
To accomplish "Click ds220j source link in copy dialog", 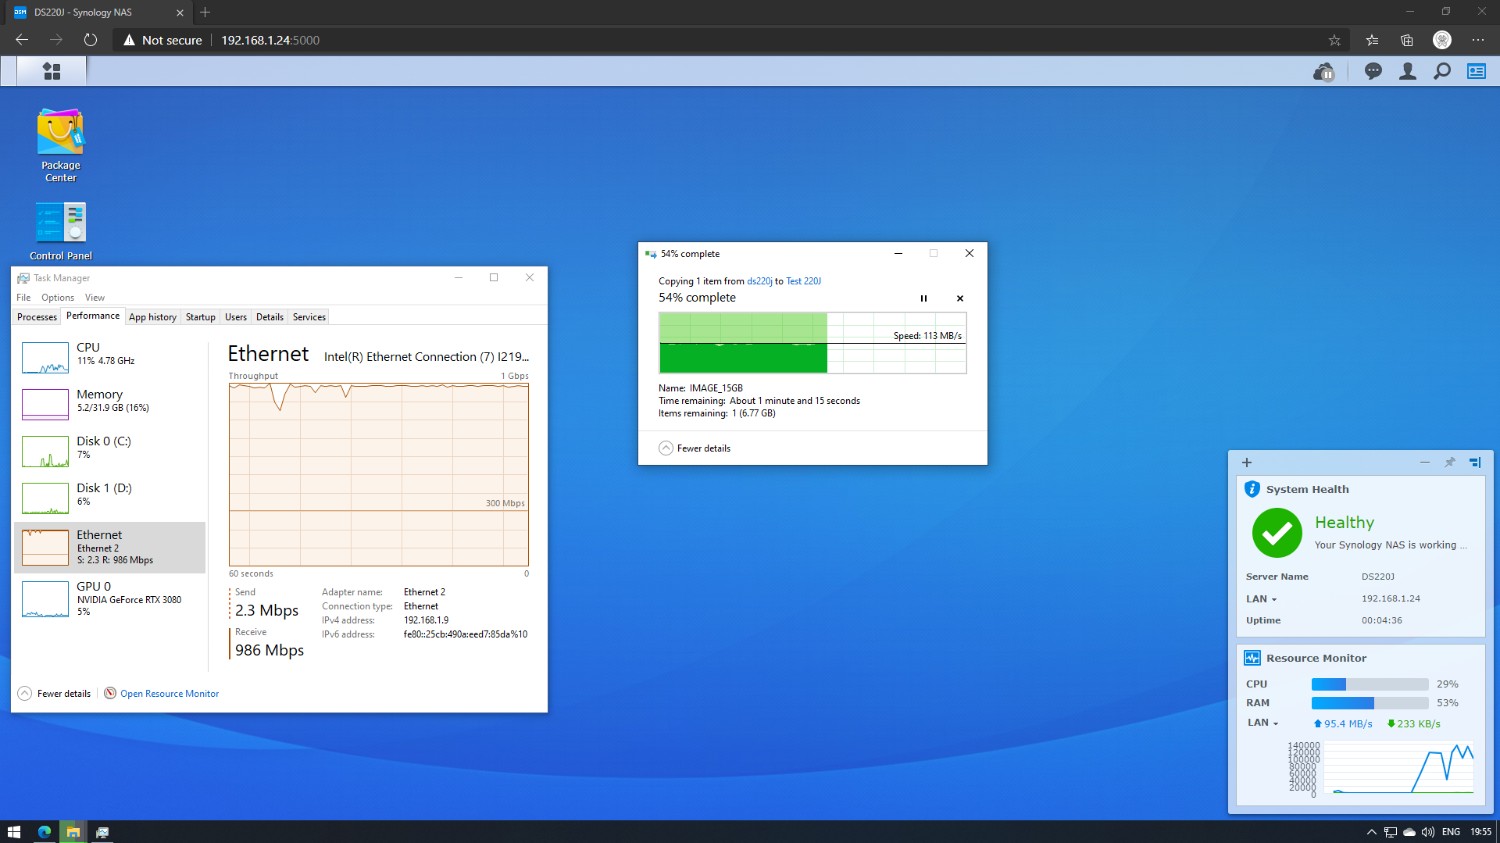I will click(x=759, y=281).
